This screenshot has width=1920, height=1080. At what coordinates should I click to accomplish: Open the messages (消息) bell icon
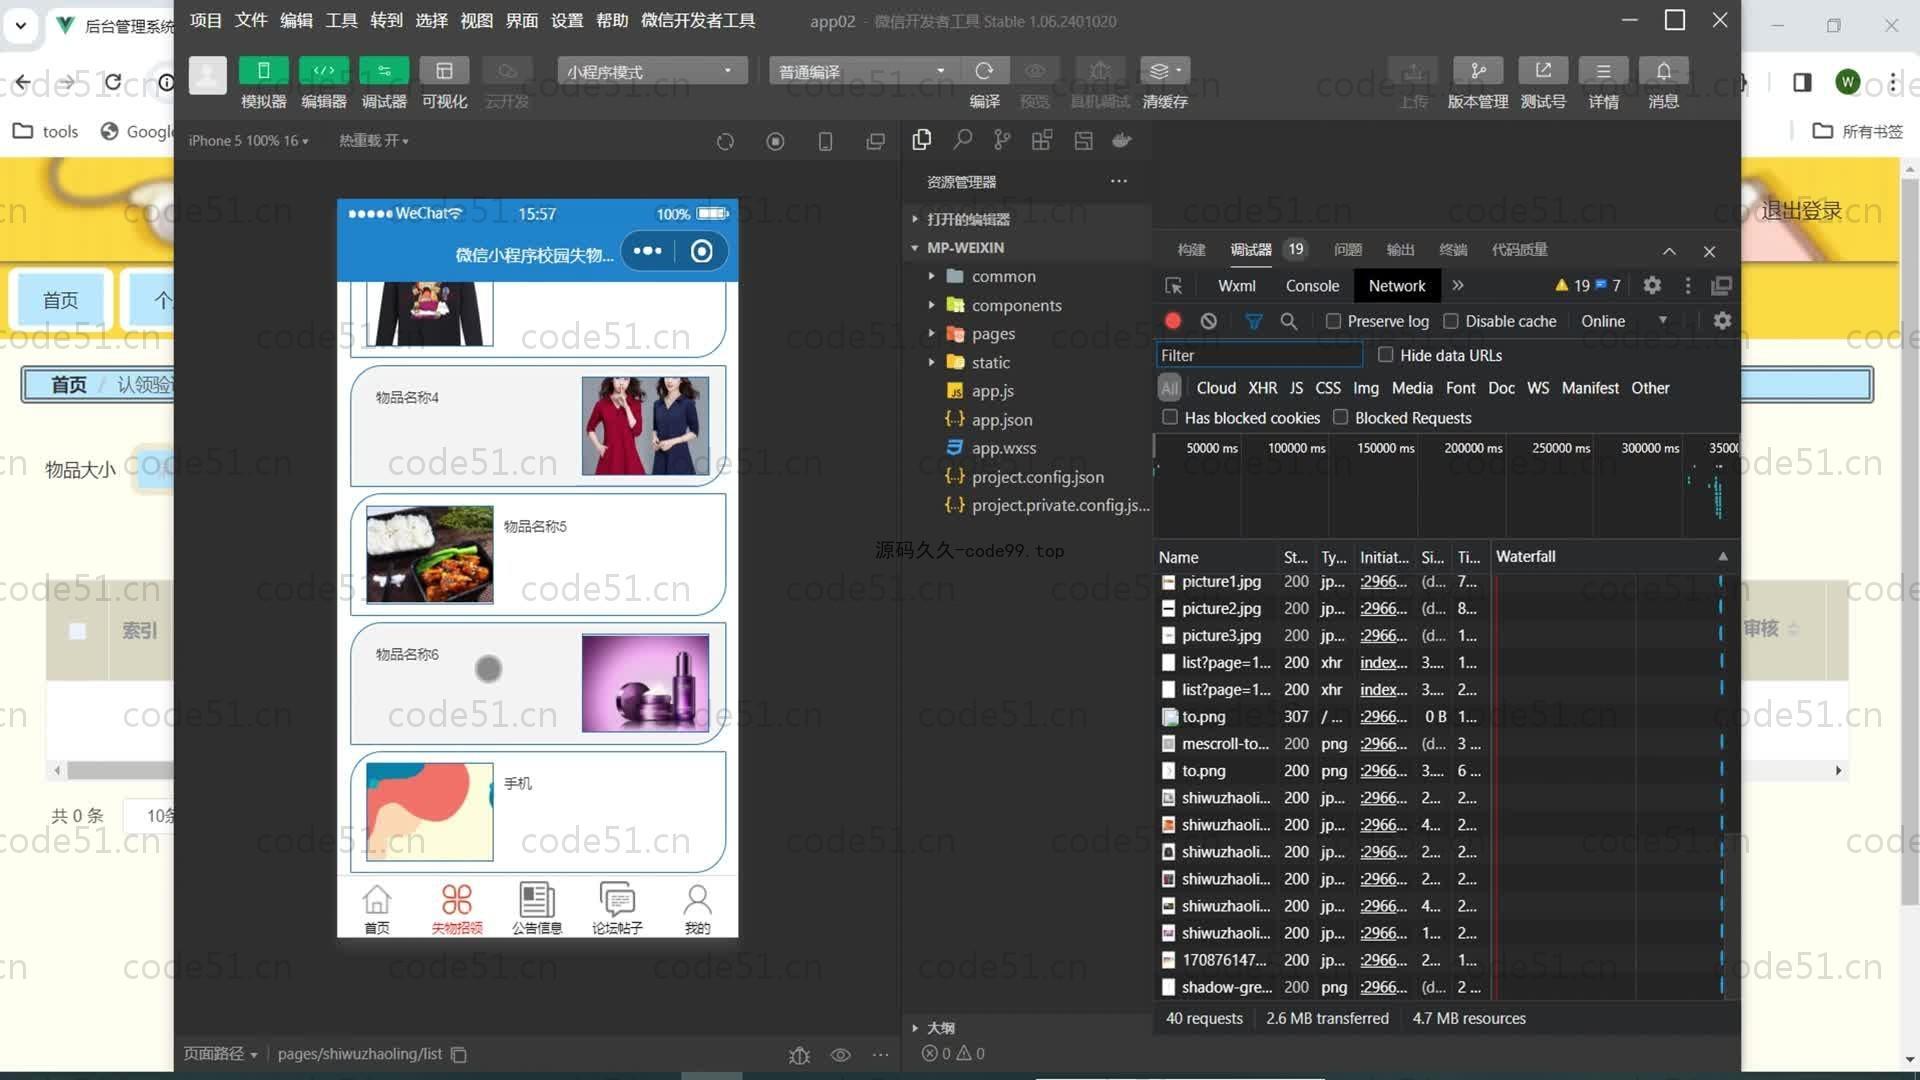pyautogui.click(x=1663, y=71)
